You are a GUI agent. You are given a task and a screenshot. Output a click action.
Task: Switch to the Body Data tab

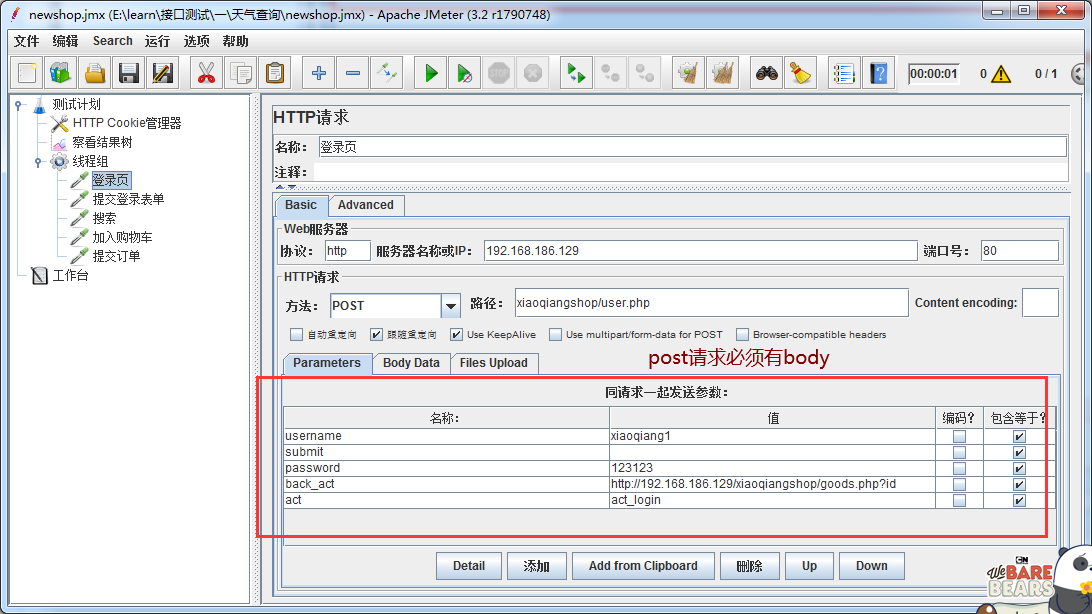[411, 363]
